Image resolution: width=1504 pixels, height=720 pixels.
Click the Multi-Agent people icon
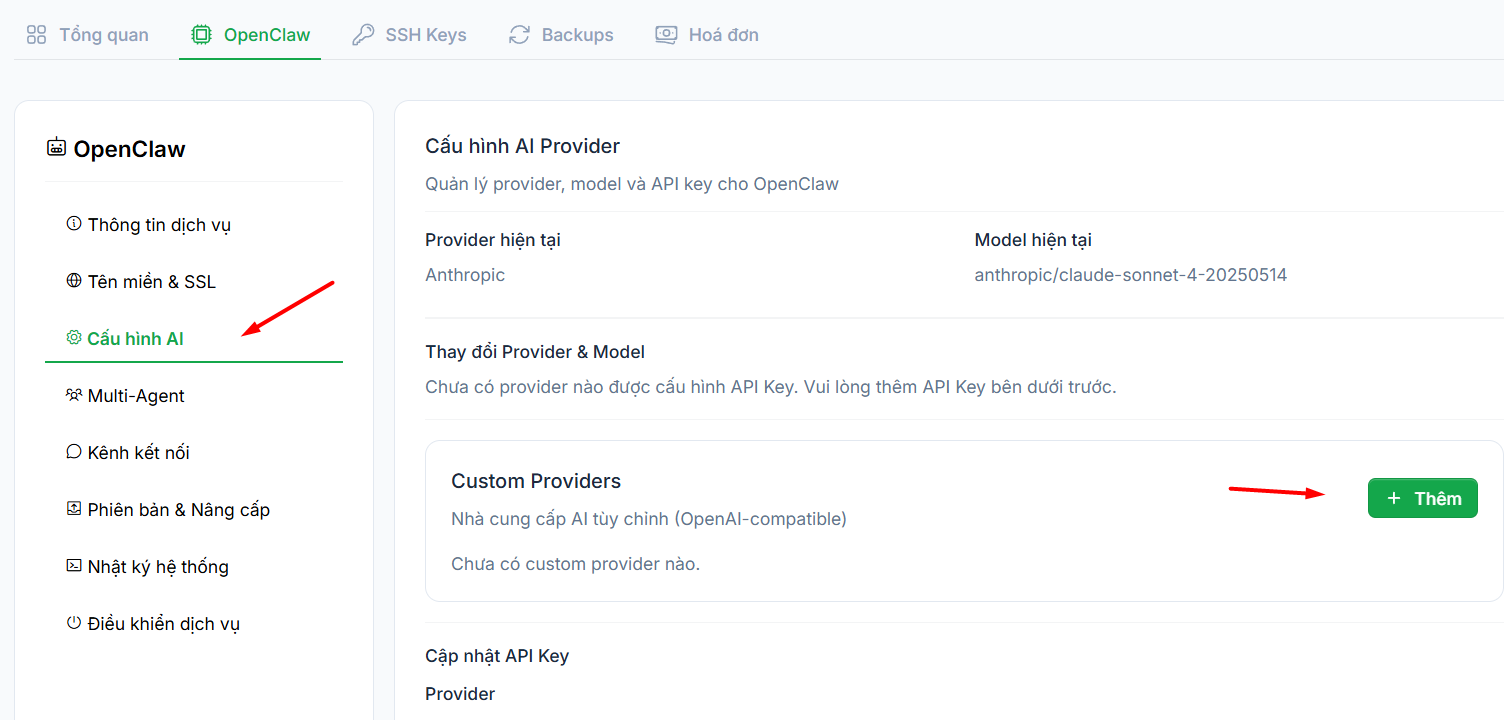74,395
